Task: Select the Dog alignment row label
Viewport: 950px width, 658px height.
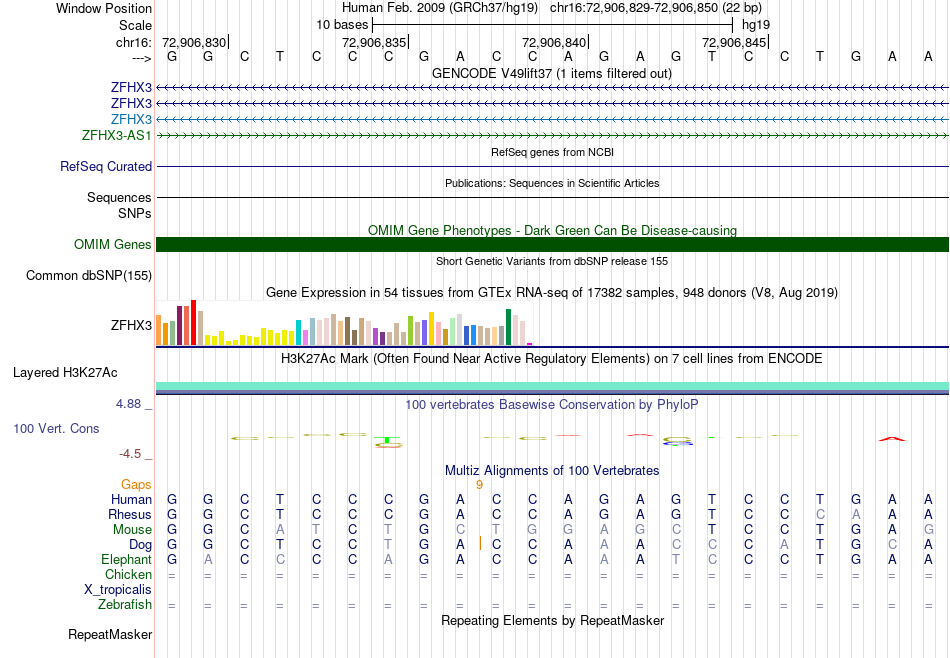Action: point(140,545)
